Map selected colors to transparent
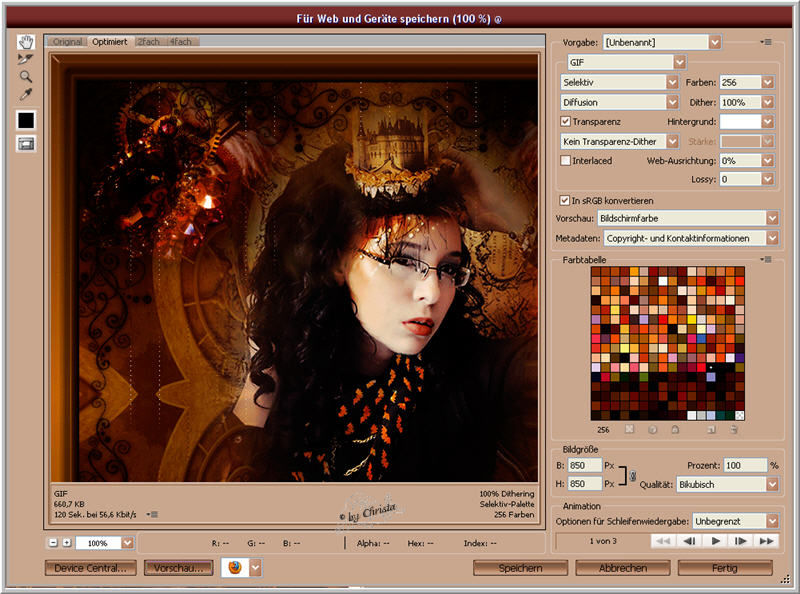The height and width of the screenshot is (594, 800). (x=630, y=429)
